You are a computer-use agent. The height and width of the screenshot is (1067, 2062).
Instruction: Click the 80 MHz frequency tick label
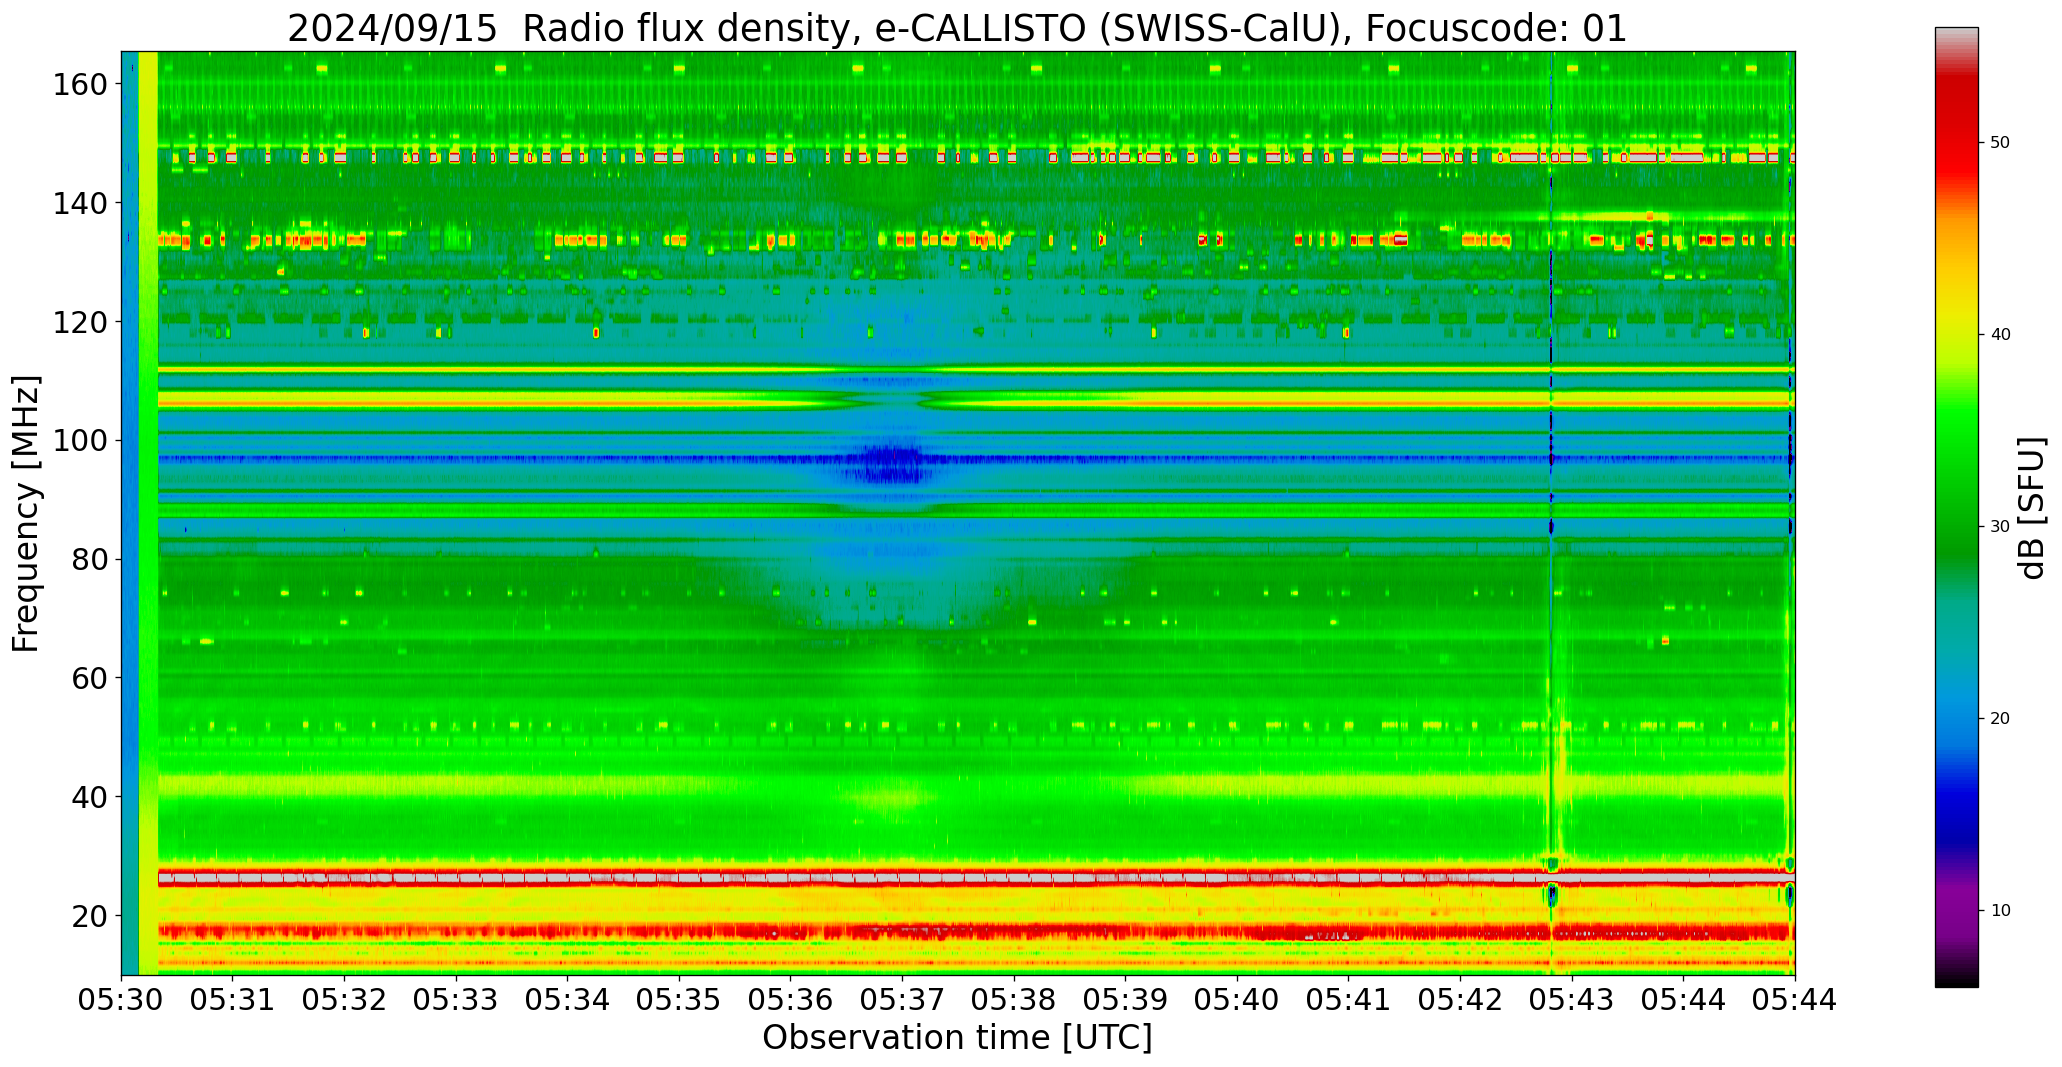click(x=91, y=560)
